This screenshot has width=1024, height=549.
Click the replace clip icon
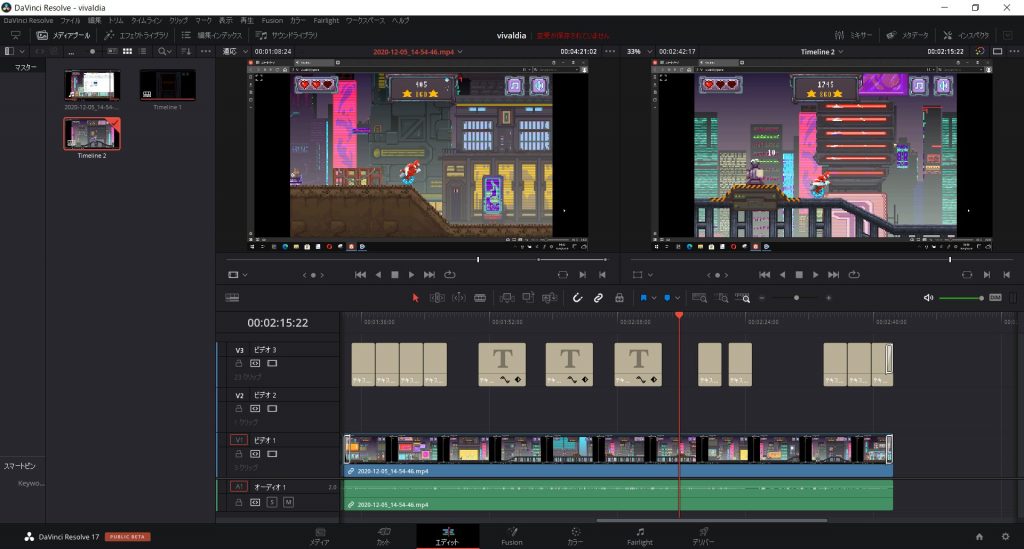pos(550,298)
